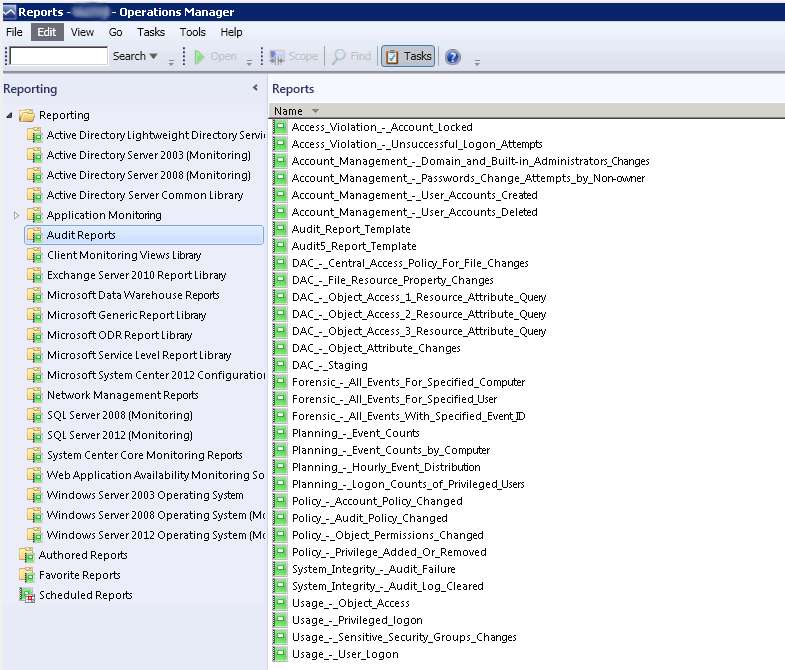Open toolbar options overflow after Help icon
The image size is (785, 670).
[477, 62]
